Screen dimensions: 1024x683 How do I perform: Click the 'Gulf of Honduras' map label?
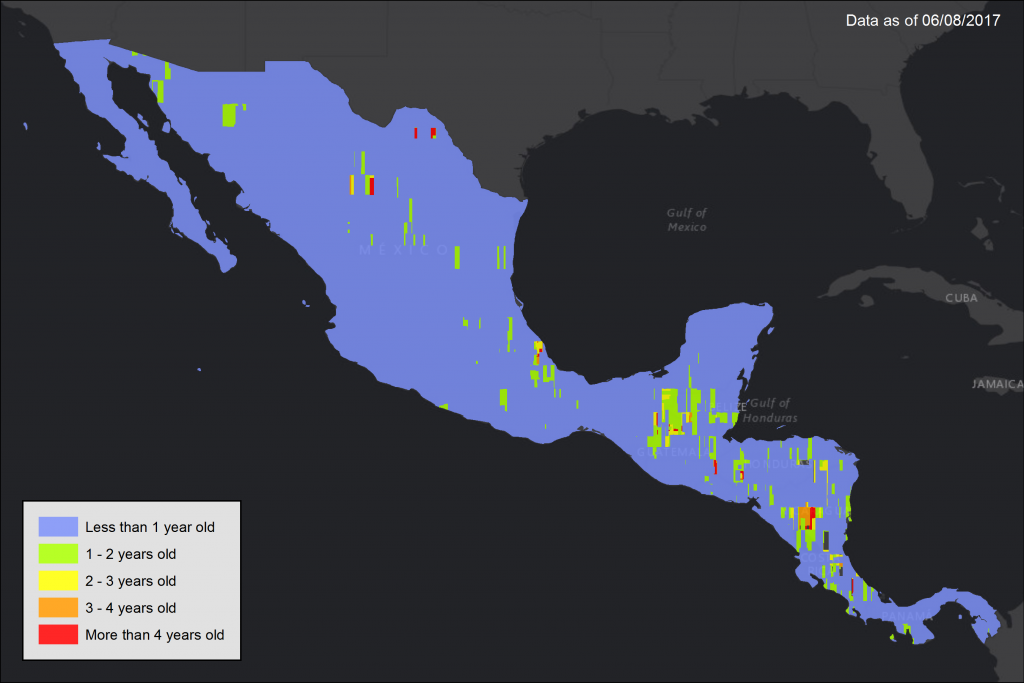click(767, 410)
